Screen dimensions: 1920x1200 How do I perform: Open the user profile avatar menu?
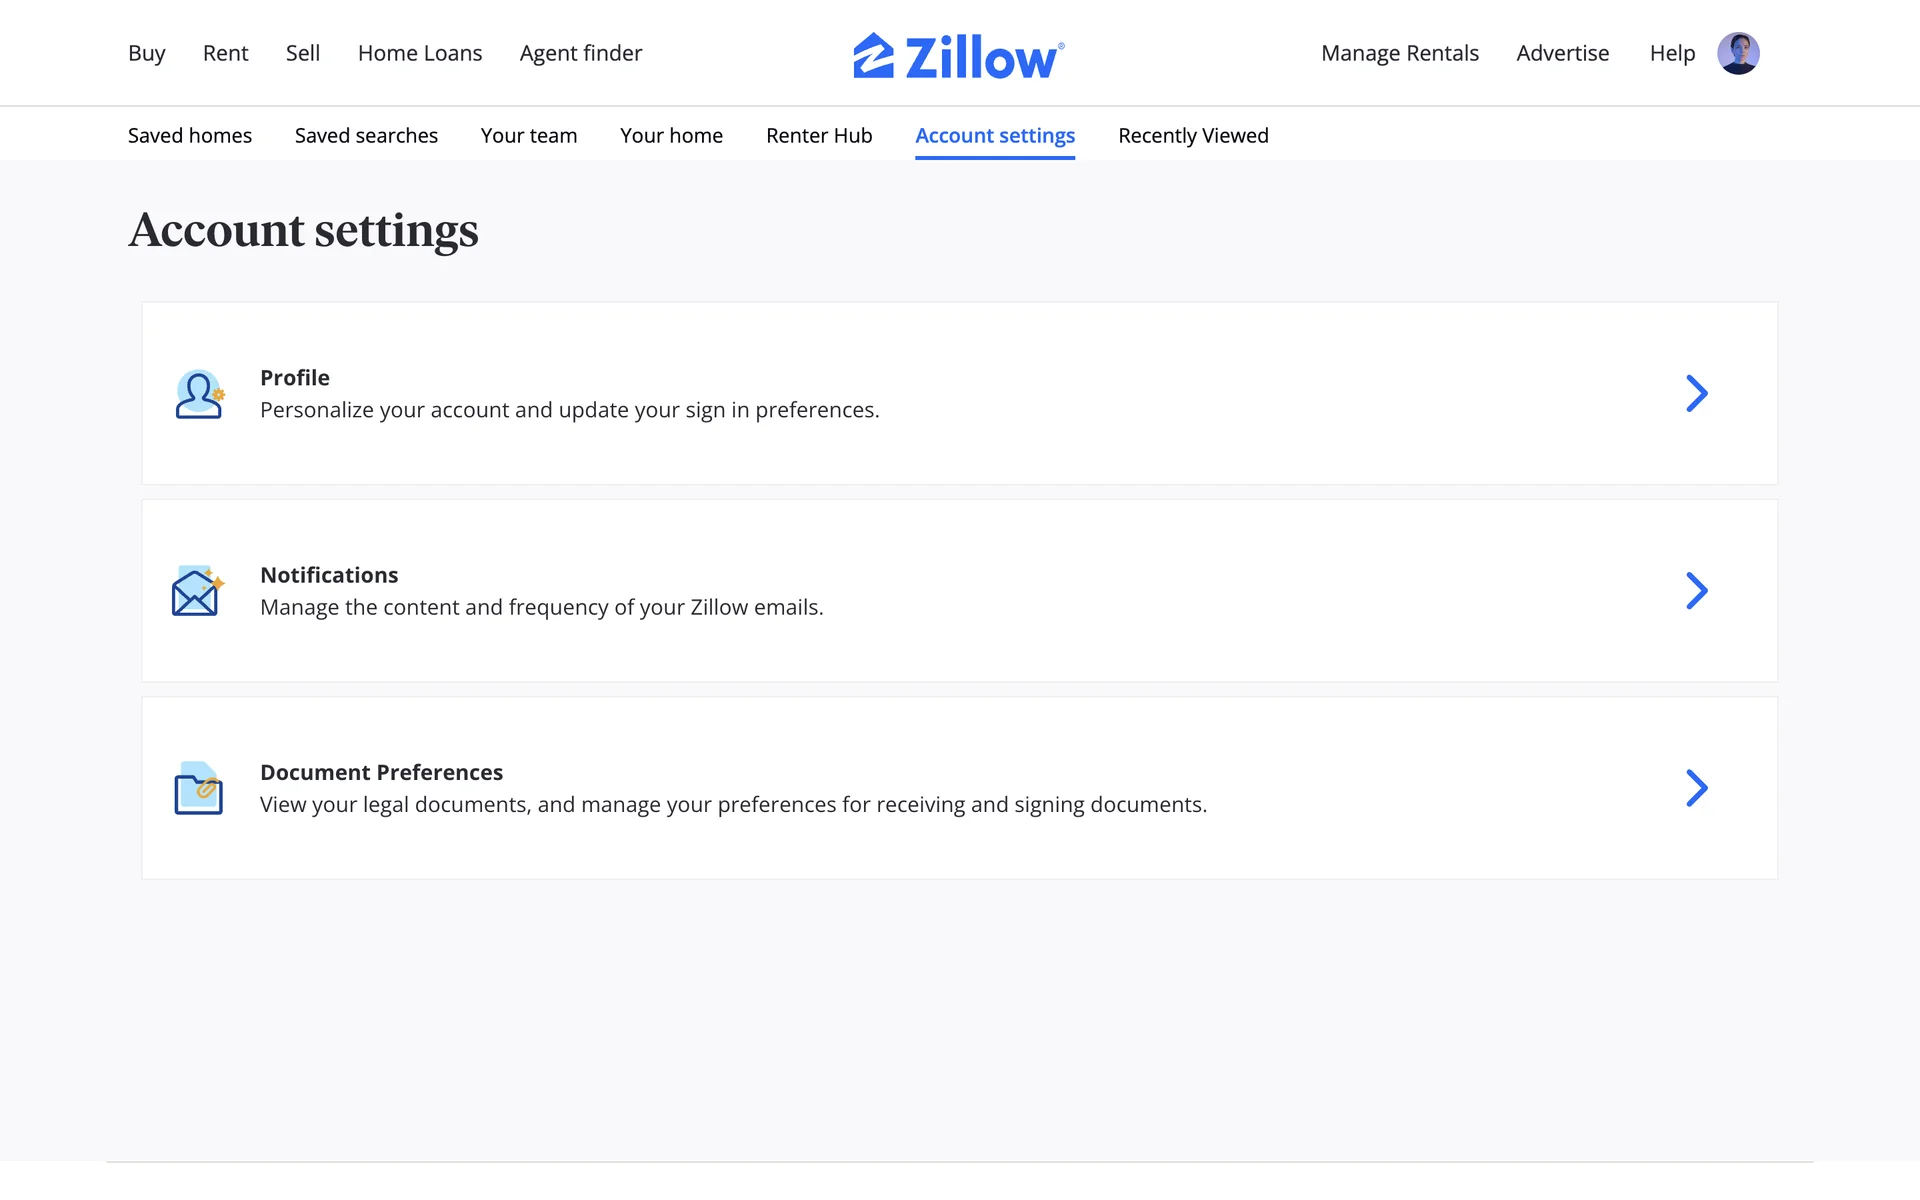[x=1738, y=54]
